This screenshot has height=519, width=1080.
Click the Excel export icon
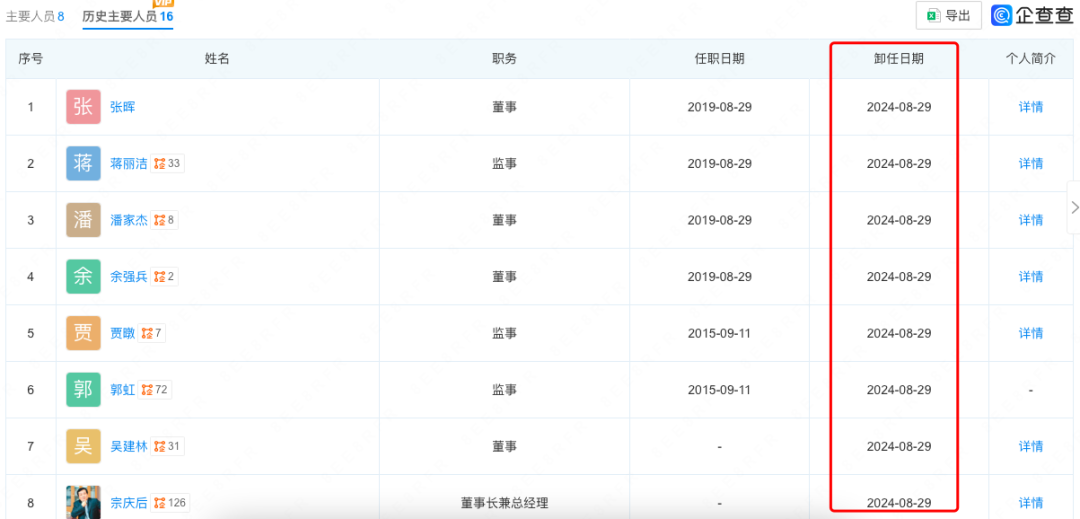pyautogui.click(x=932, y=15)
